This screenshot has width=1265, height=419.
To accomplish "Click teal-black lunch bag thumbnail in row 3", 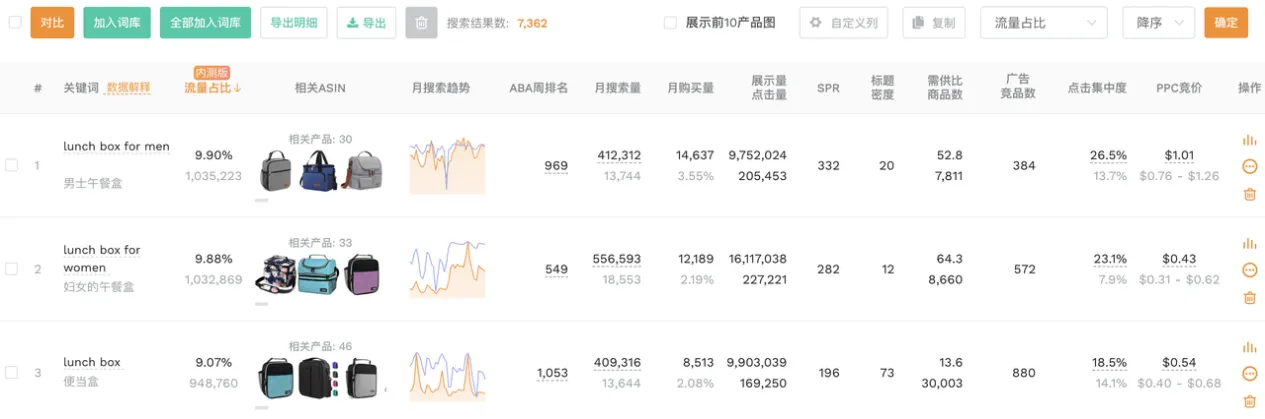I will [x=277, y=379].
